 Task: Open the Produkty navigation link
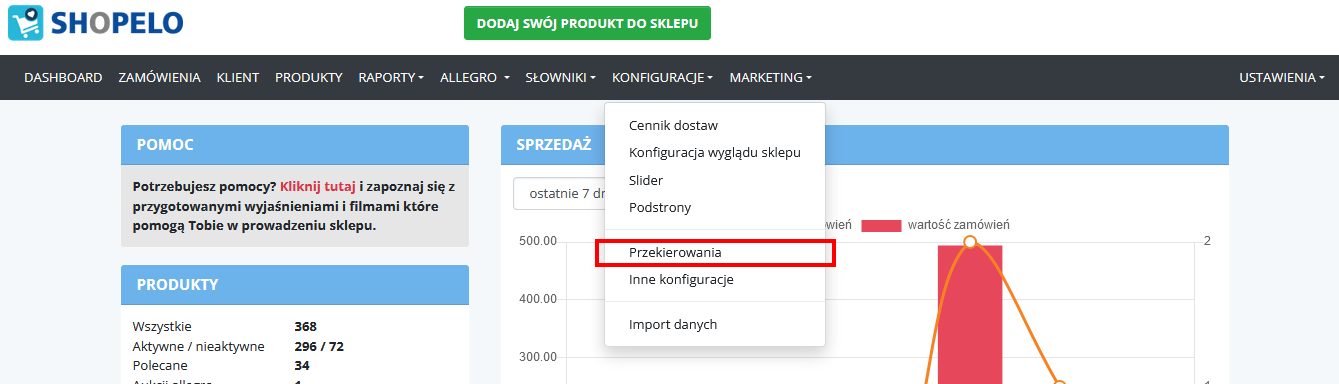[x=309, y=77]
